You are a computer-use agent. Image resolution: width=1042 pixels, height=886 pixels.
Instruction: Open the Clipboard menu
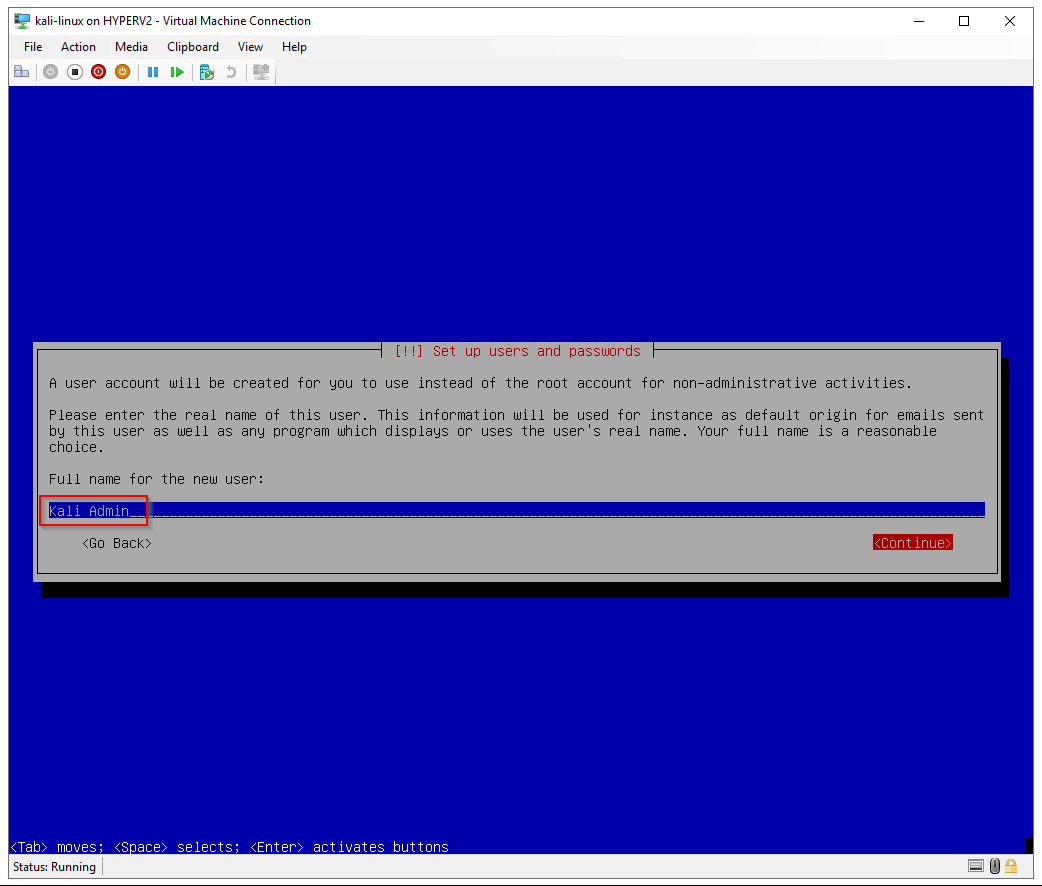[193, 47]
